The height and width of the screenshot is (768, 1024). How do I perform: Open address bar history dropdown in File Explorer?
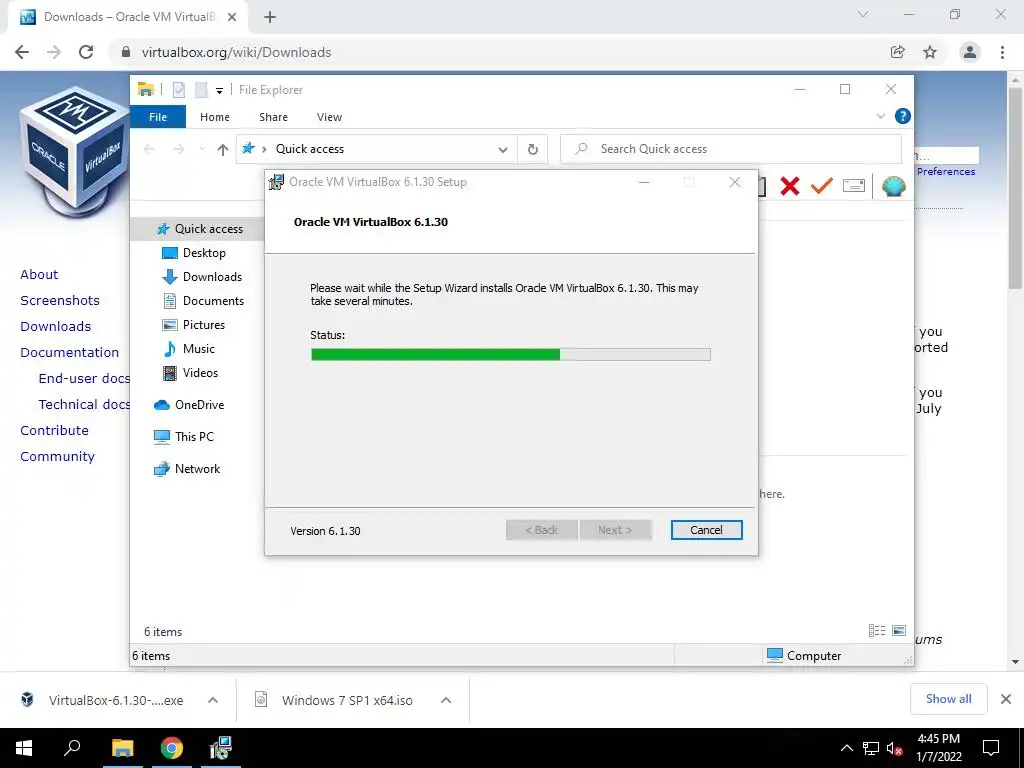pos(503,150)
